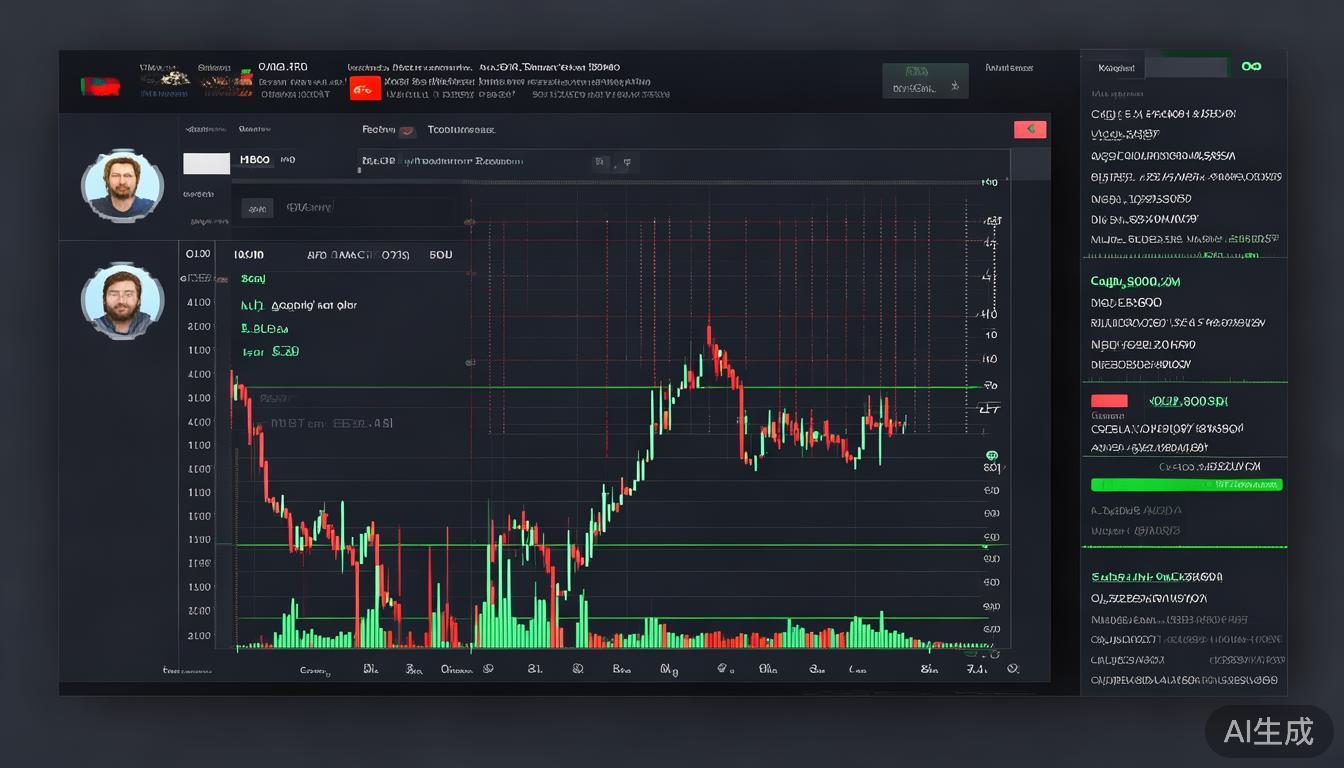Click the star icon in the green header box
The height and width of the screenshot is (768, 1344).
(x=954, y=88)
